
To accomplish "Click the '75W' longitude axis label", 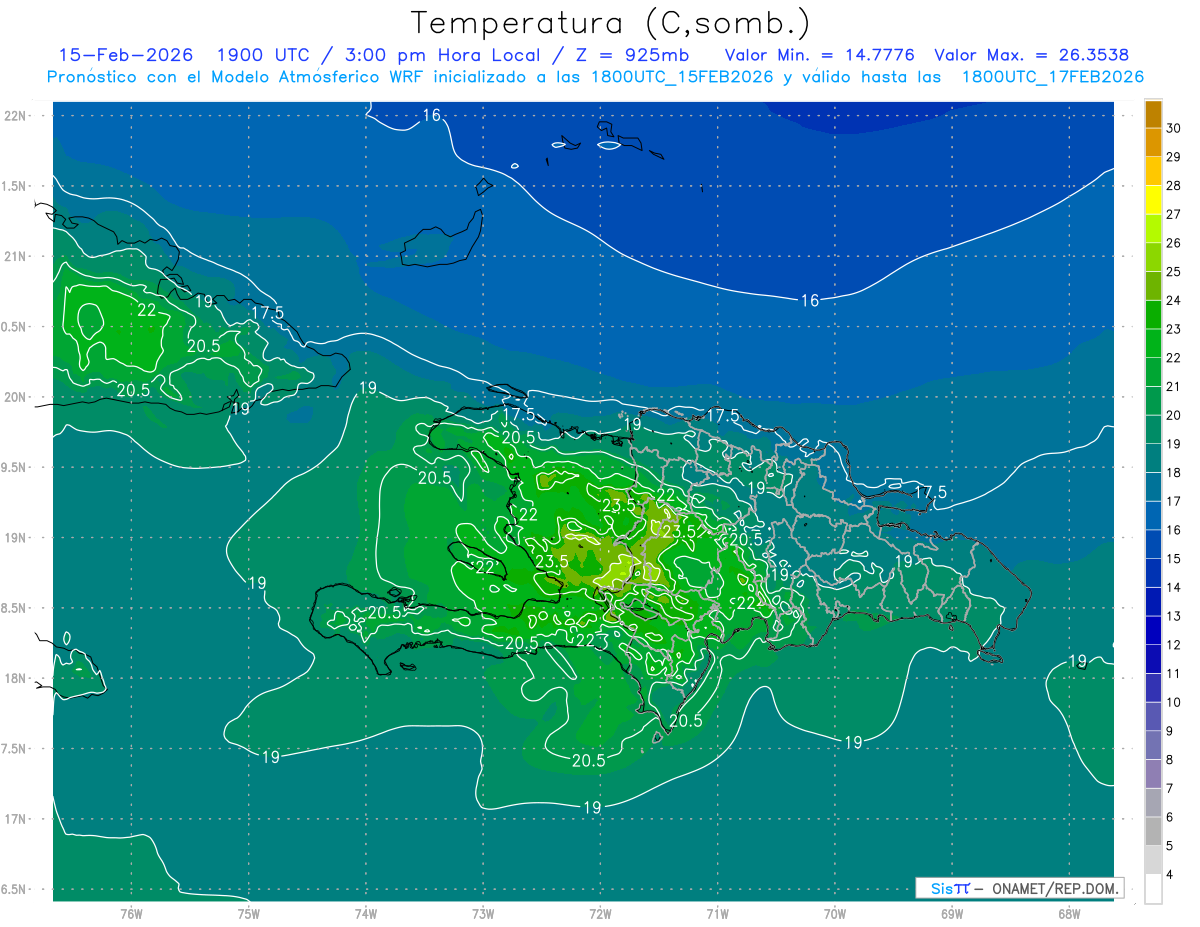I will tap(249, 914).
